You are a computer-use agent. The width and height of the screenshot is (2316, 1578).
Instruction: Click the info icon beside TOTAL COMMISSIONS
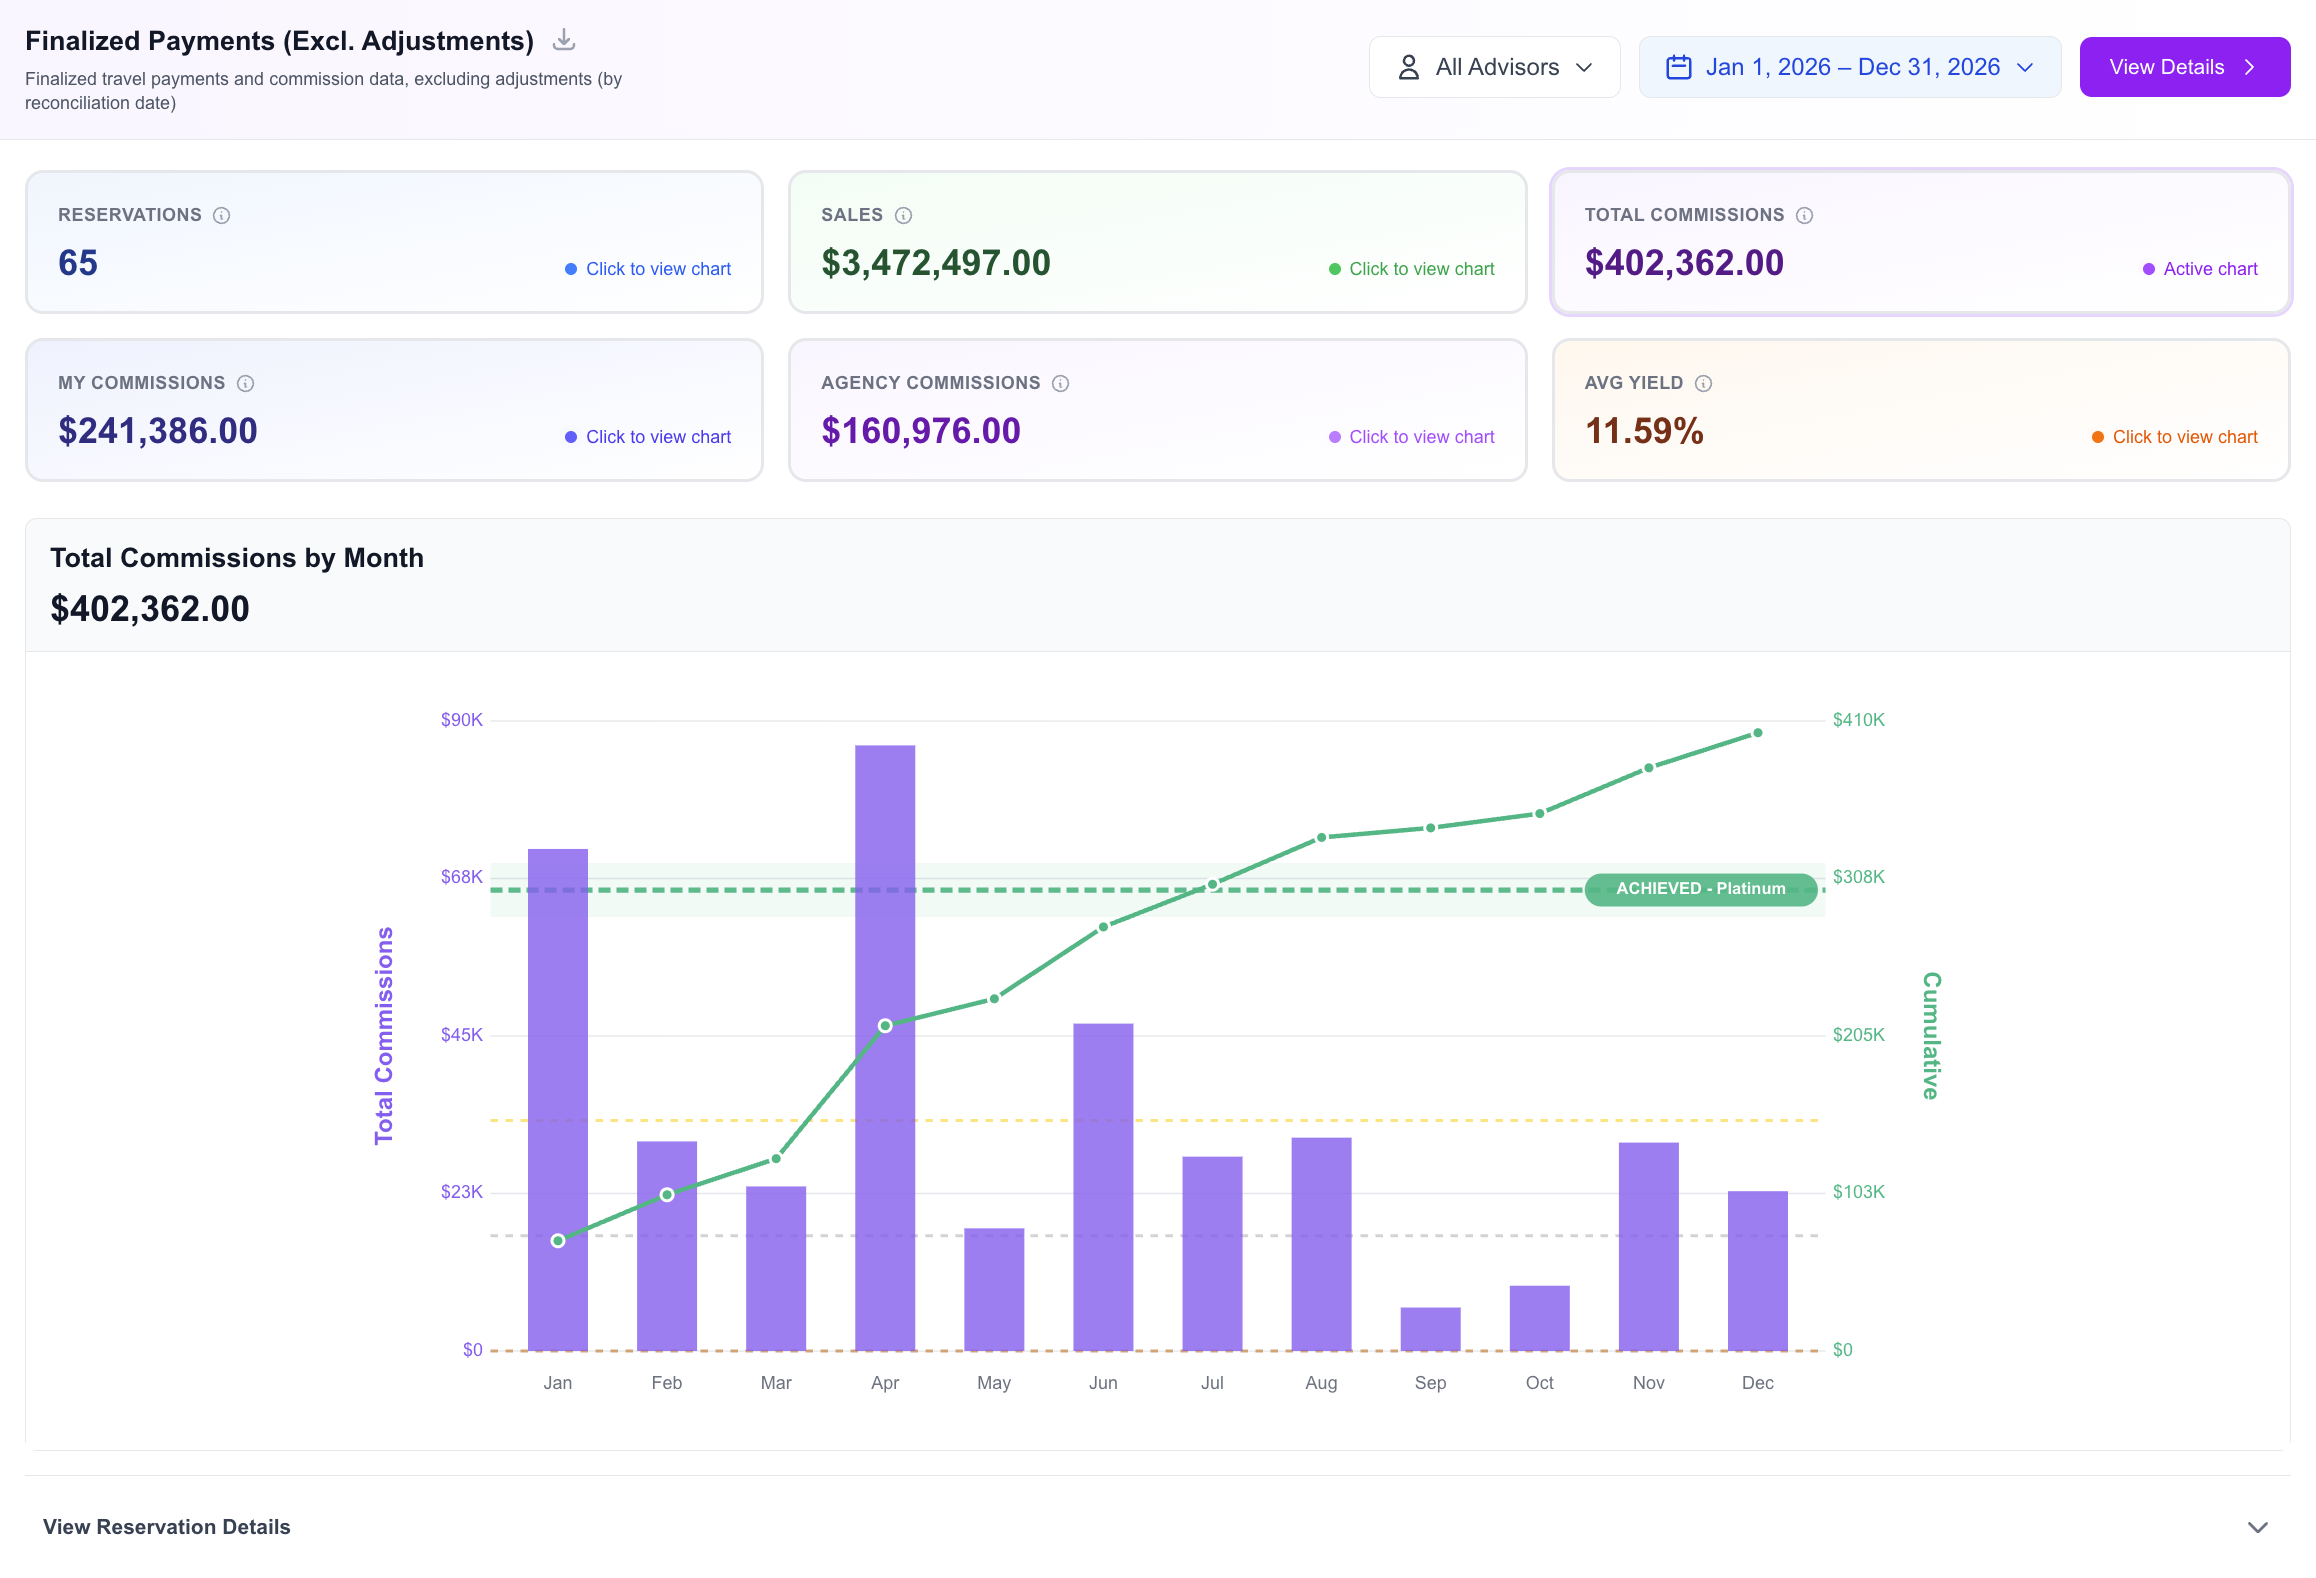pyautogui.click(x=1803, y=214)
